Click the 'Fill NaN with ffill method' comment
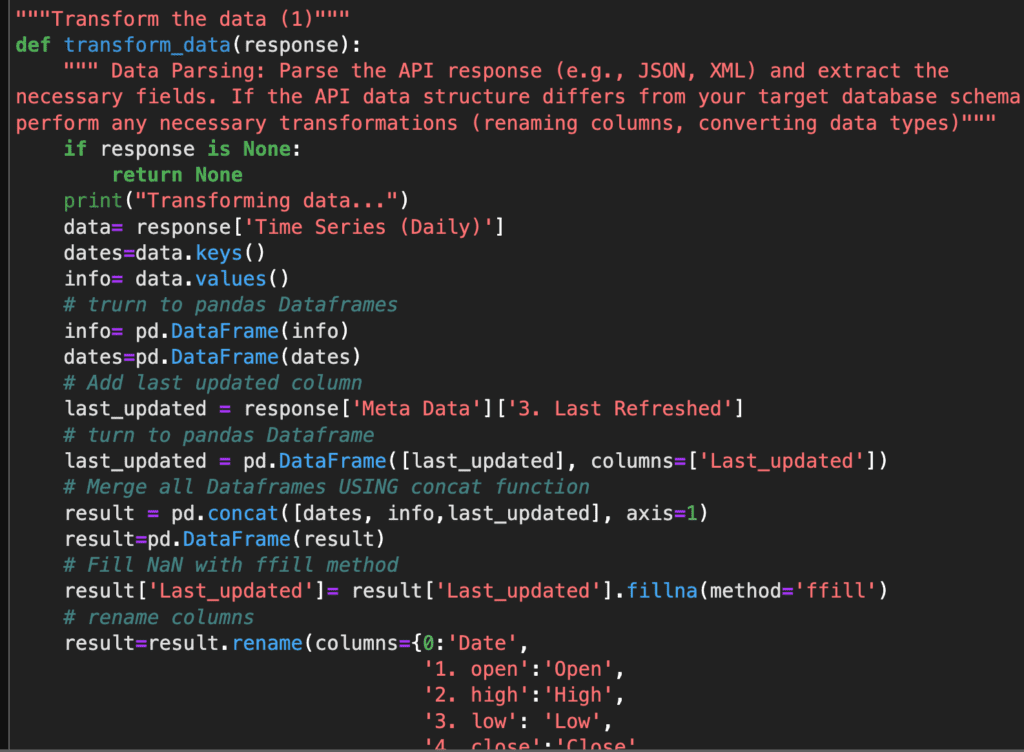 coord(230,565)
